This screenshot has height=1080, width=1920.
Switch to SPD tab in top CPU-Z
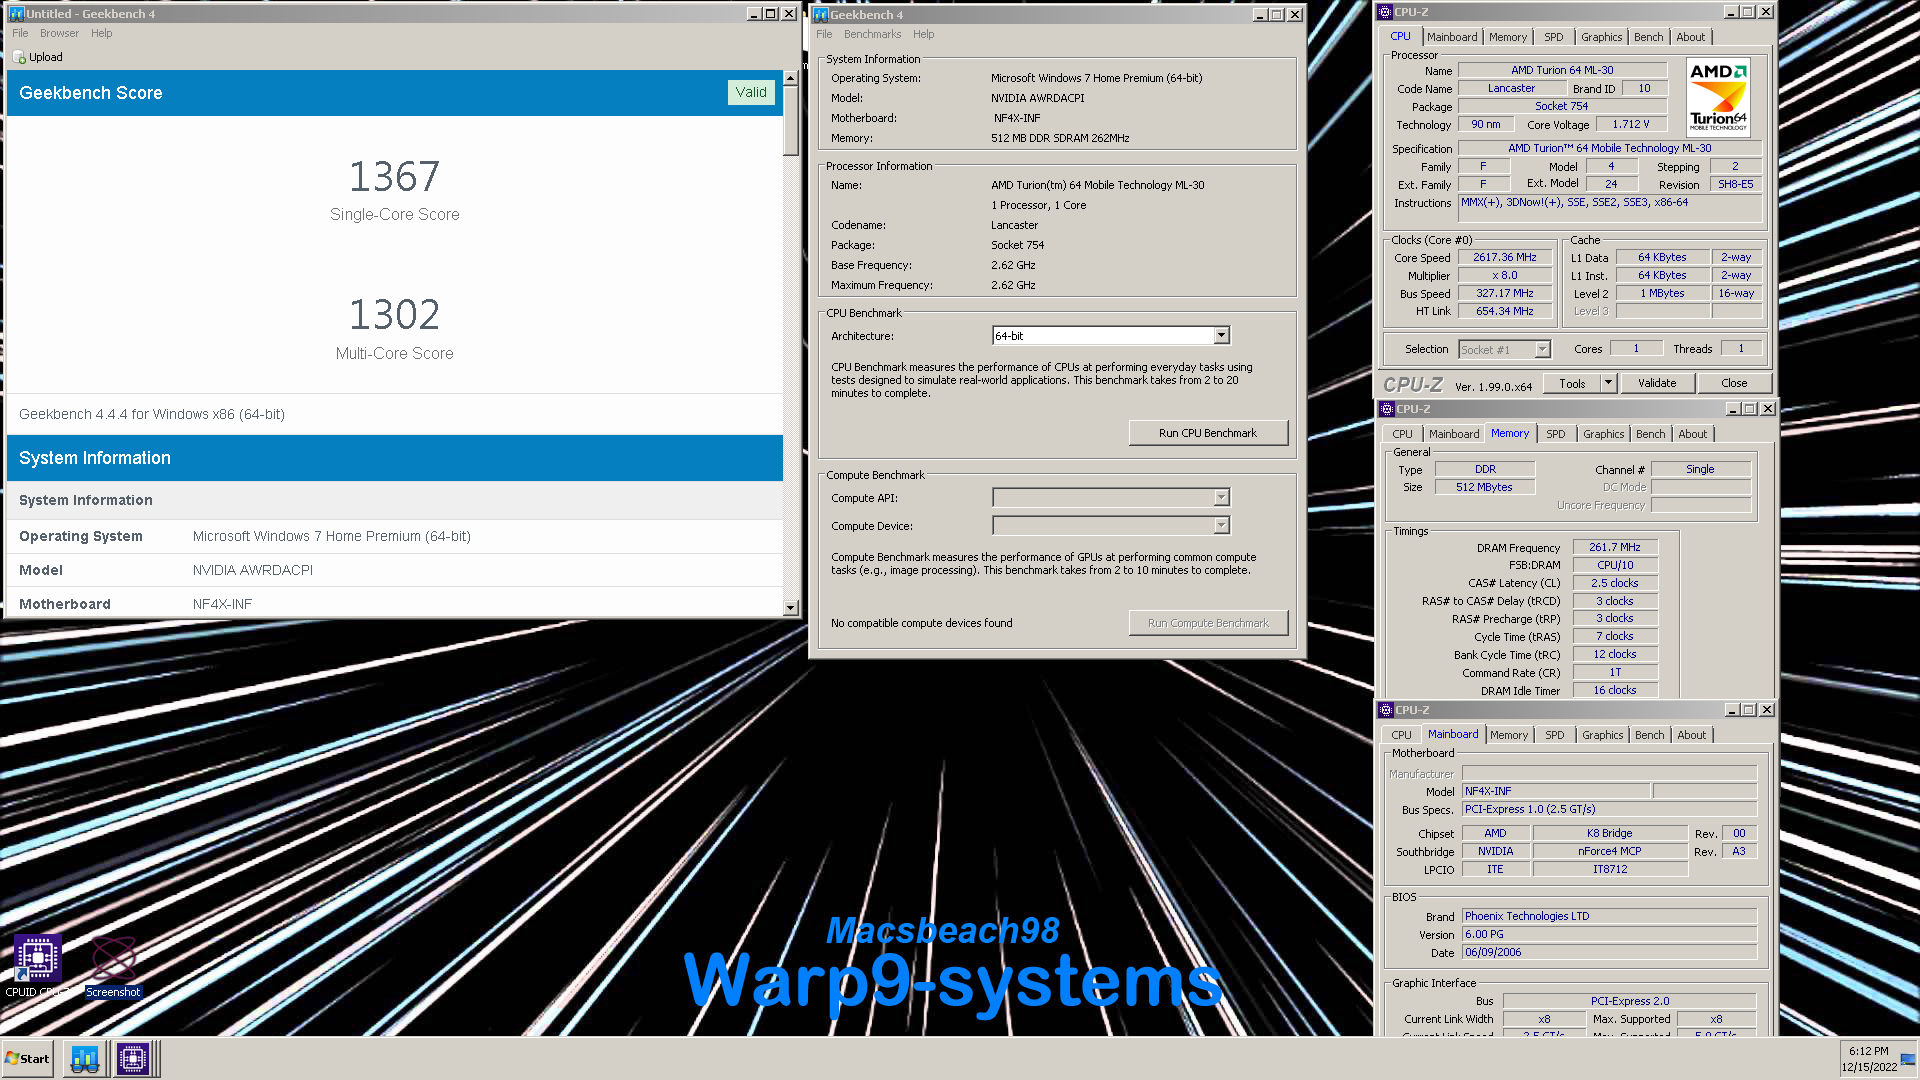click(1553, 37)
